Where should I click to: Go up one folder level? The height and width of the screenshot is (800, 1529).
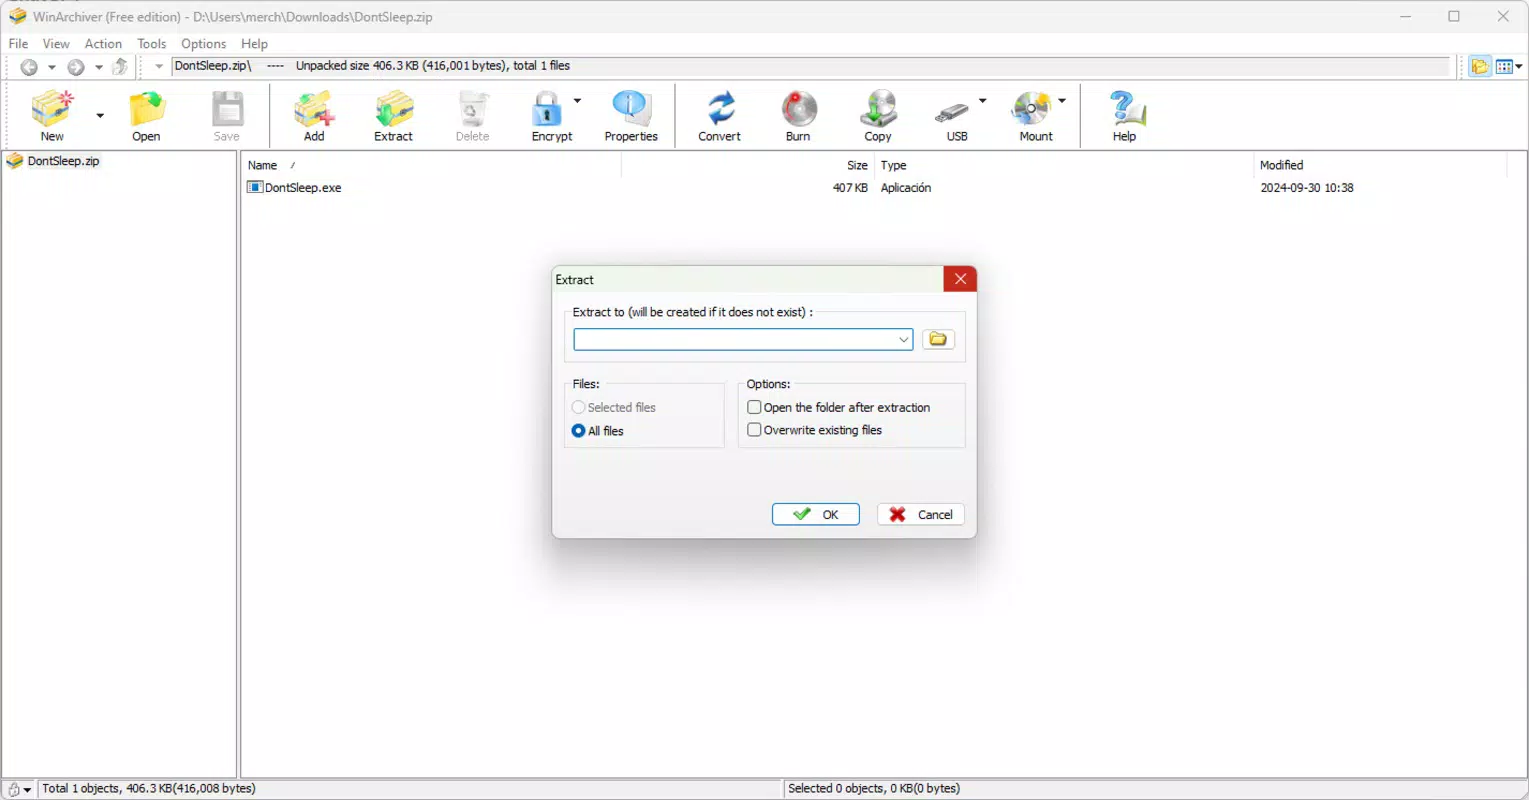[120, 67]
